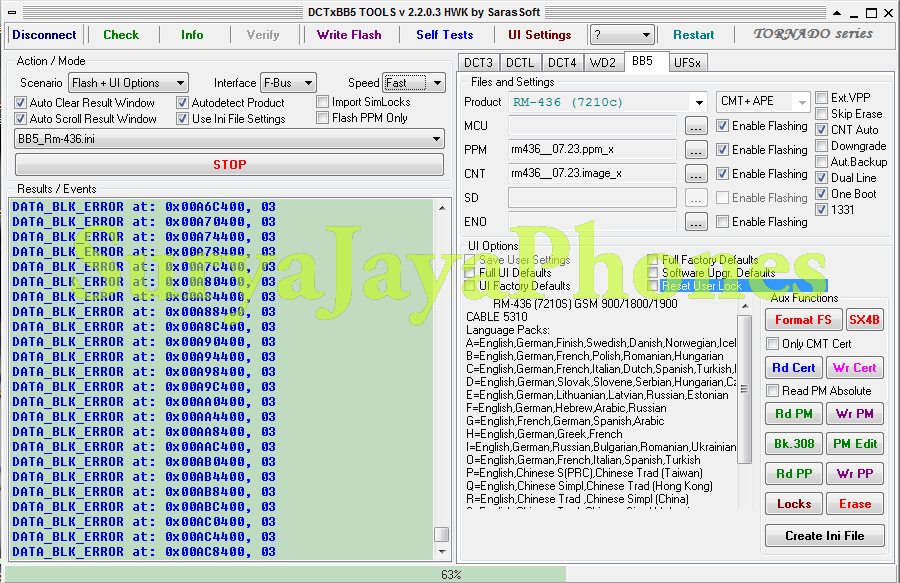Open the ENO file browse icon
The image size is (900, 583).
coord(696,221)
